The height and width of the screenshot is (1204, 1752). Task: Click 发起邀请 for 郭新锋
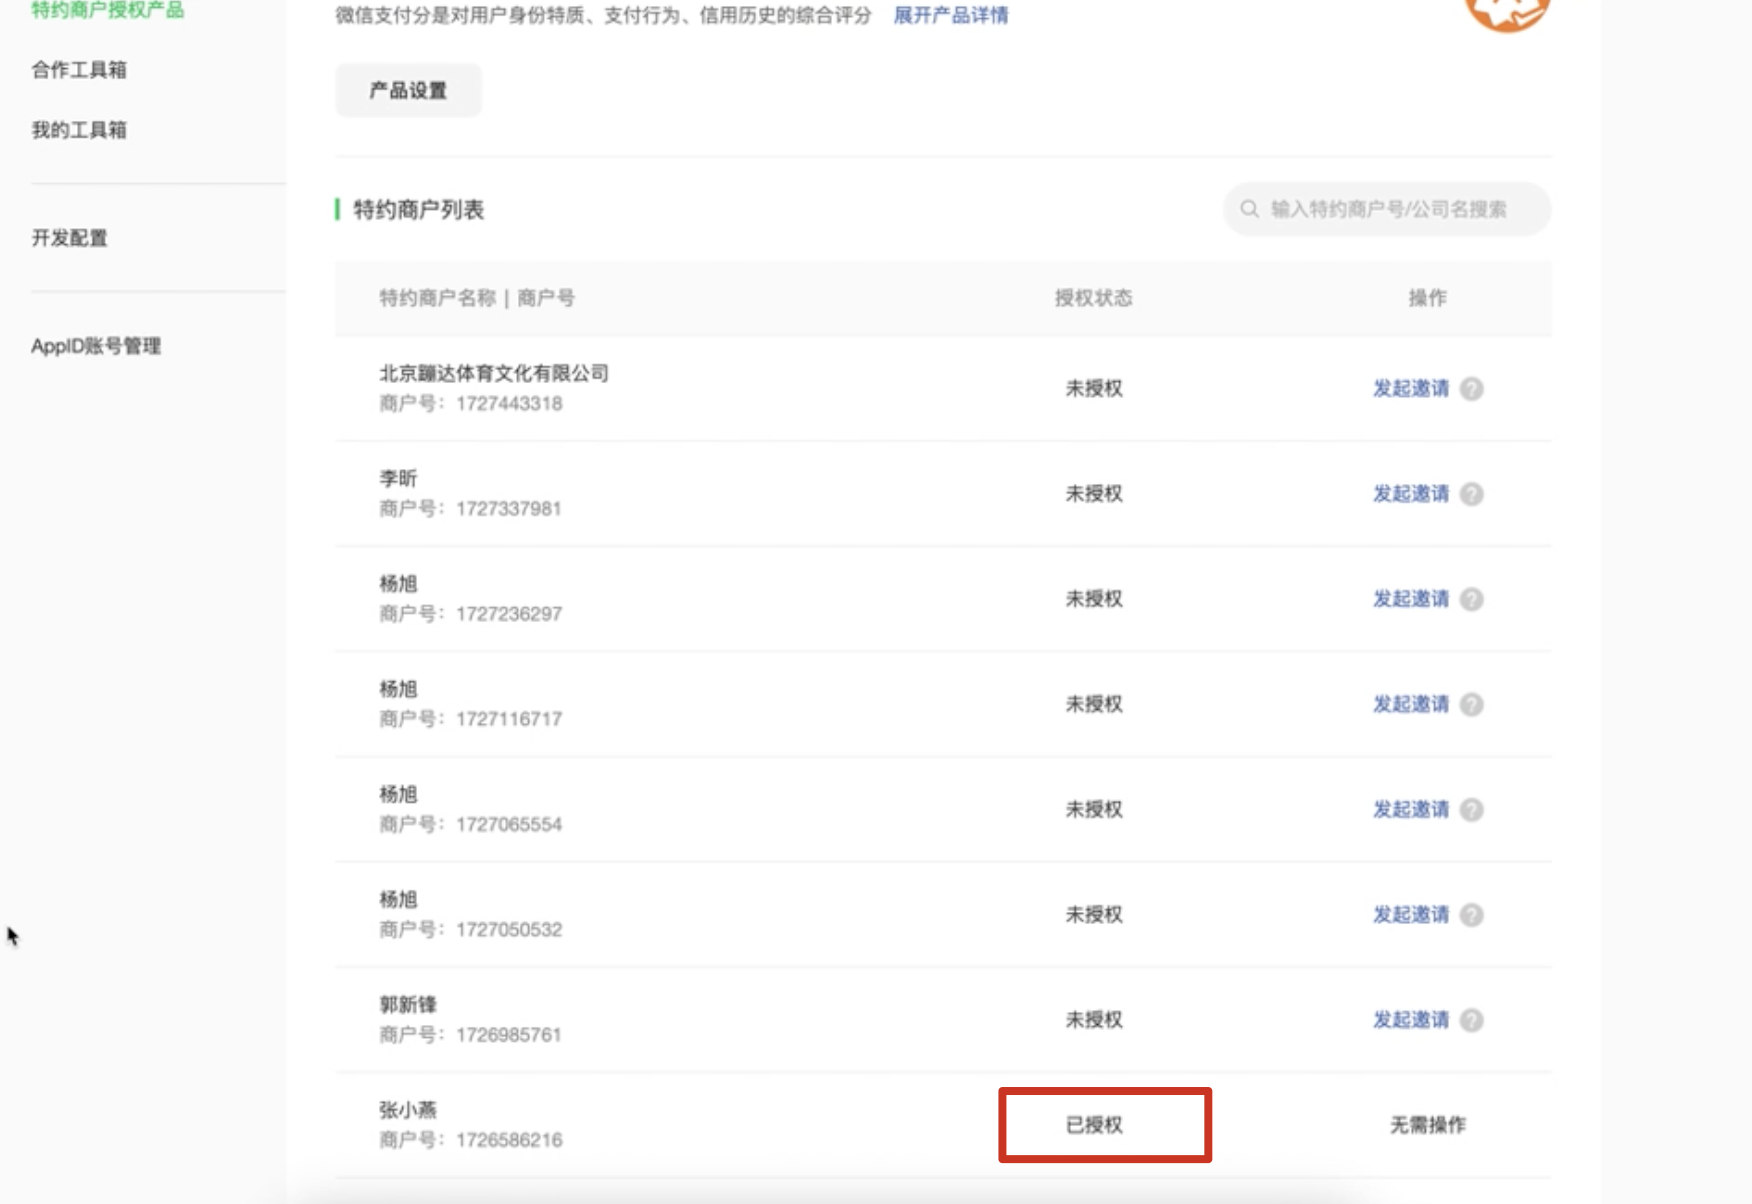point(1410,1020)
